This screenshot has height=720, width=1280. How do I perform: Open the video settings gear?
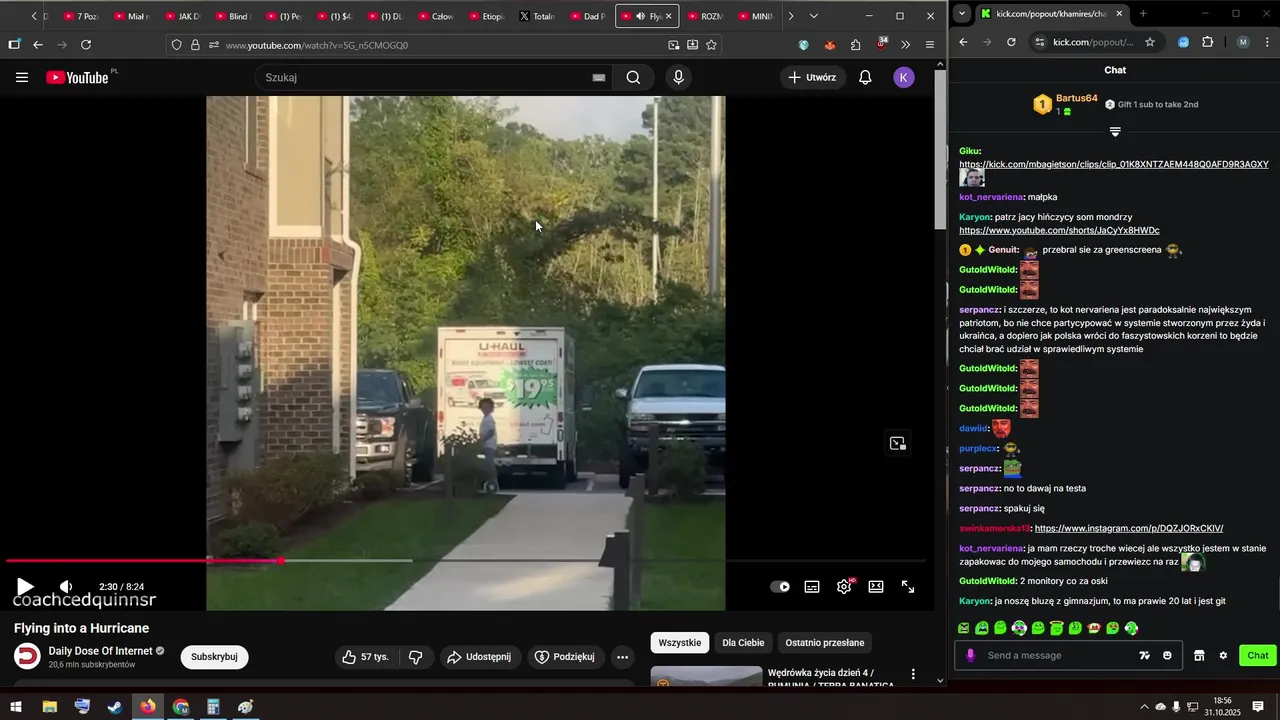(845, 587)
